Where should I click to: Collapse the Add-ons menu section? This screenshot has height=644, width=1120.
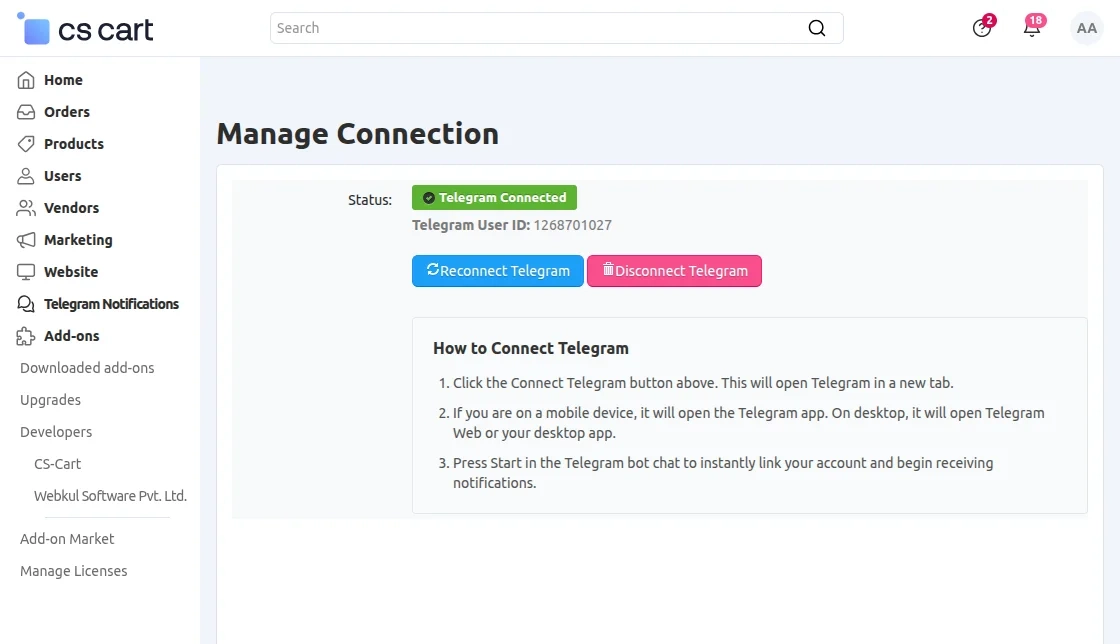pos(71,336)
